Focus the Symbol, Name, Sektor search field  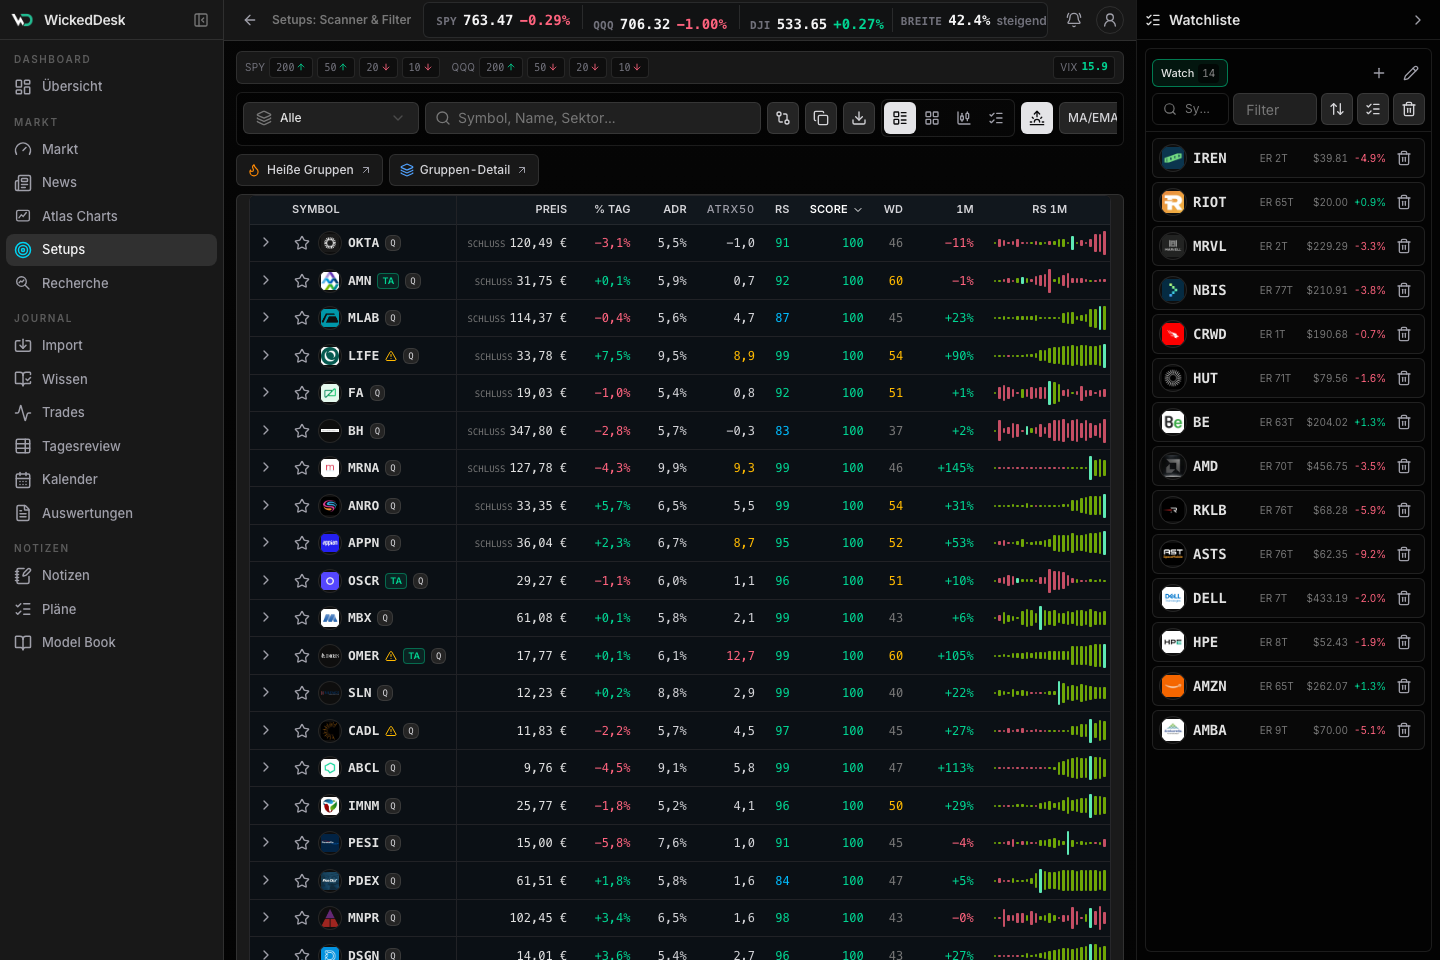tap(593, 118)
